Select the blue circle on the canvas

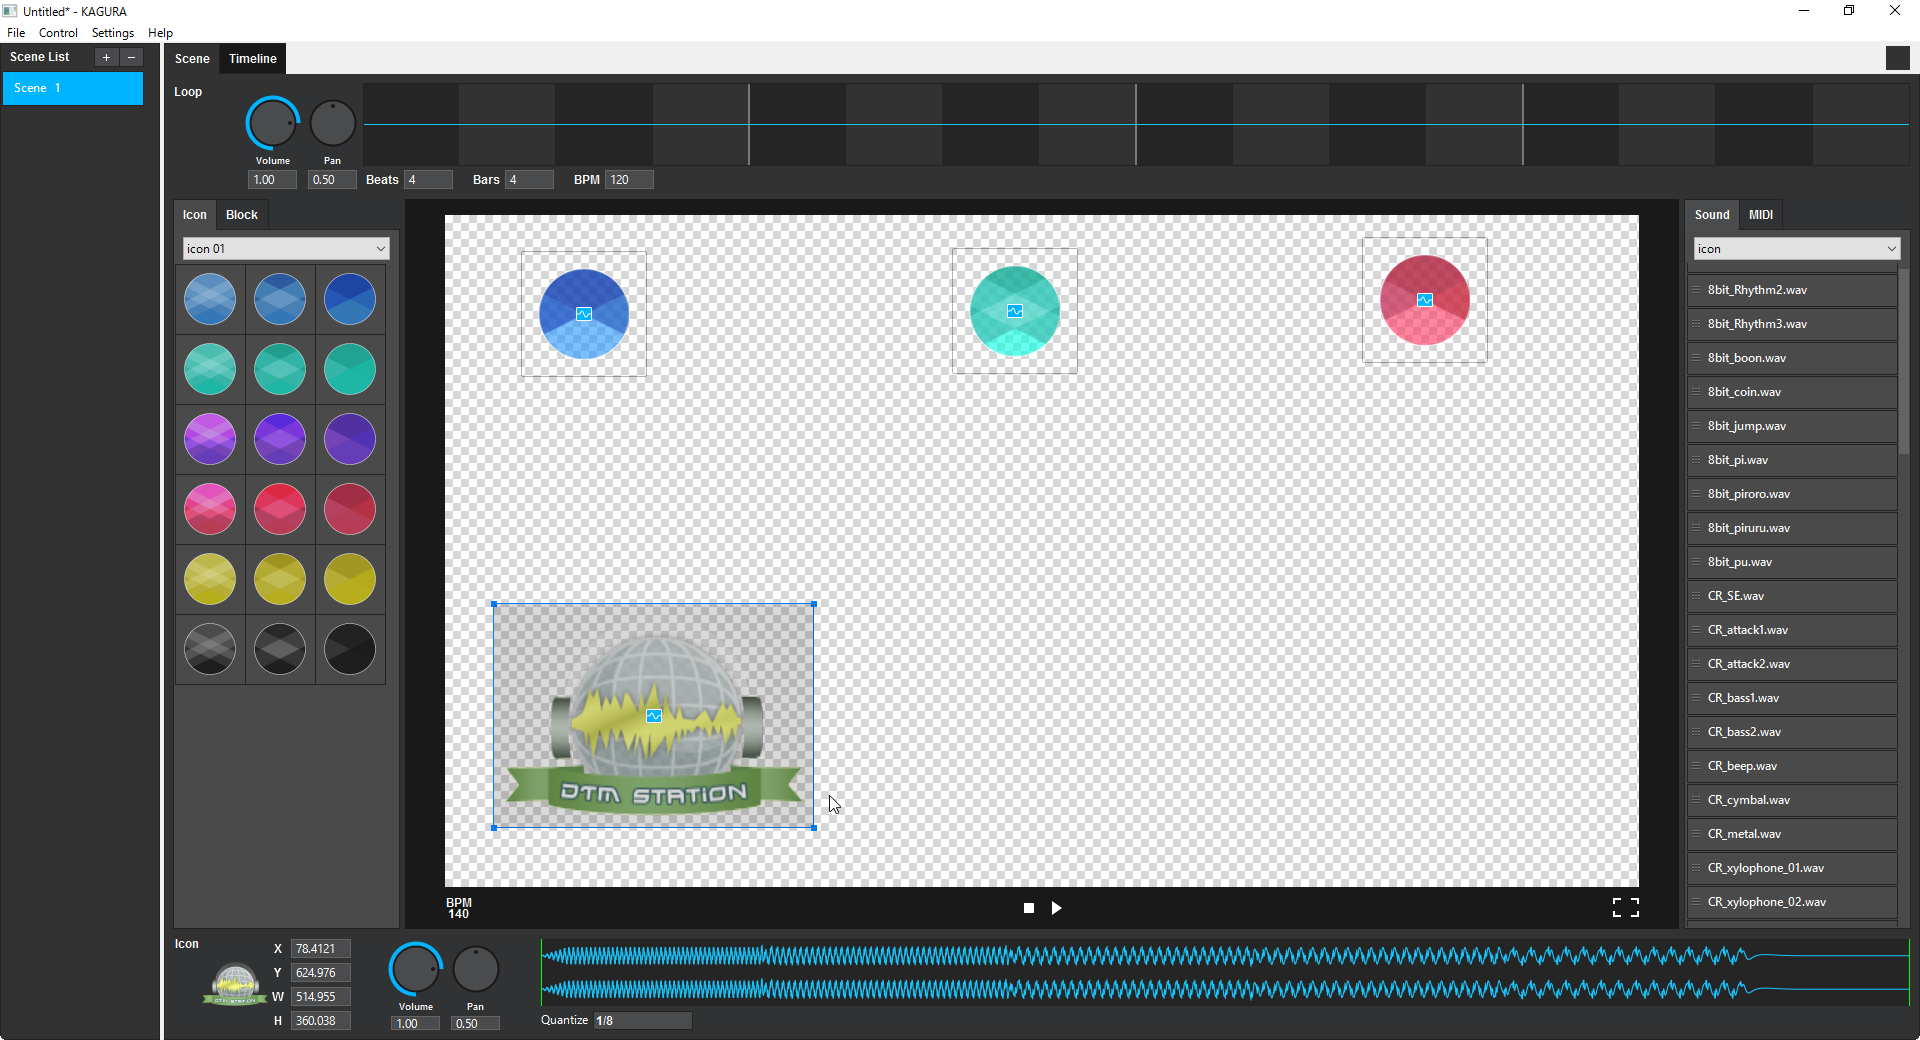pyautogui.click(x=584, y=314)
